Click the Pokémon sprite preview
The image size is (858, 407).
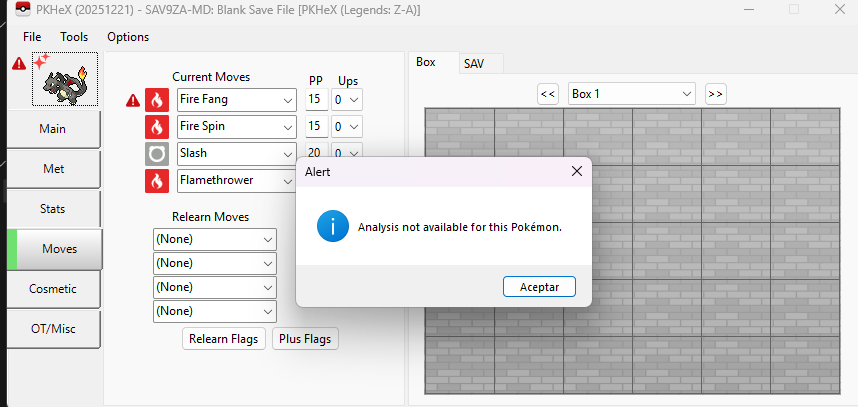click(x=68, y=81)
